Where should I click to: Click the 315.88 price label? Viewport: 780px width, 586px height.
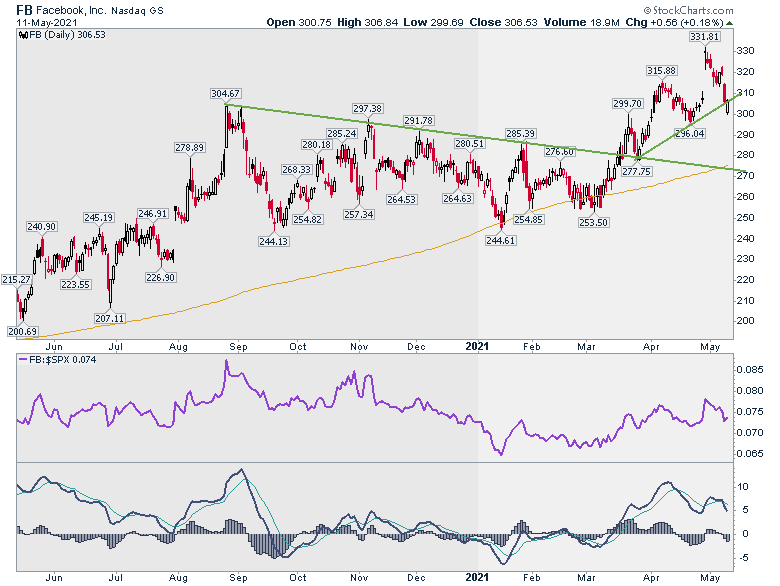tap(661, 71)
